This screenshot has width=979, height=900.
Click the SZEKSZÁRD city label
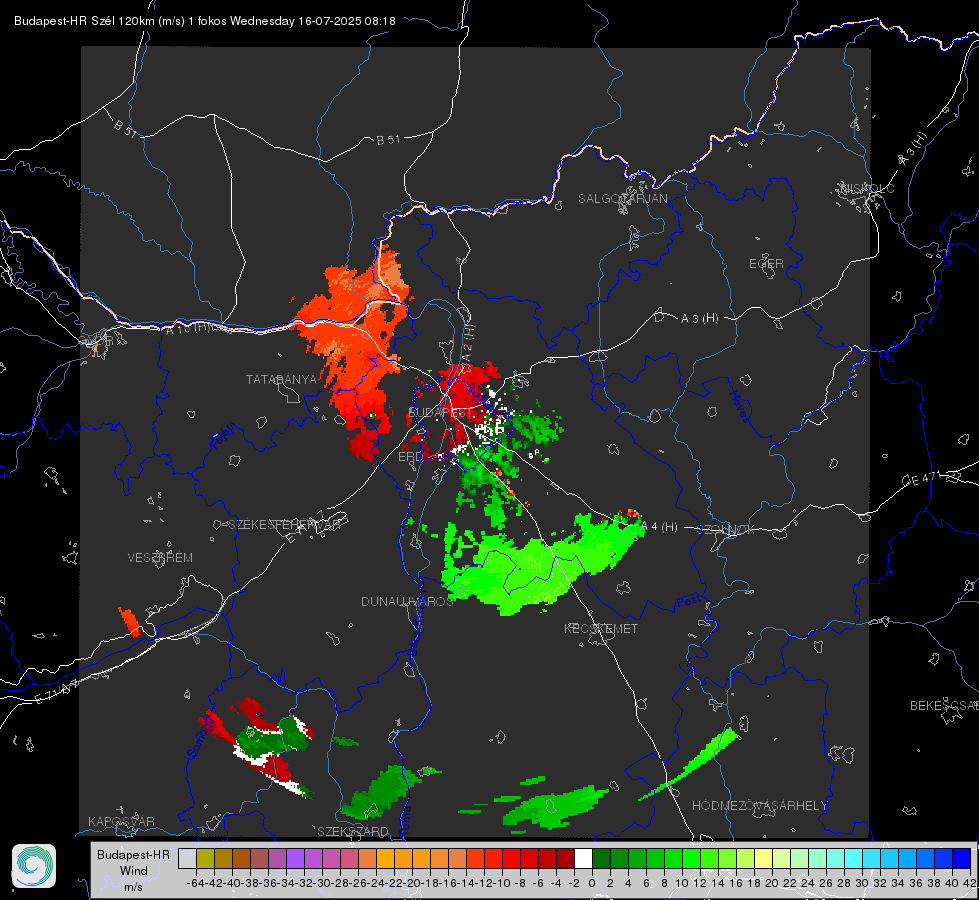[x=353, y=831]
